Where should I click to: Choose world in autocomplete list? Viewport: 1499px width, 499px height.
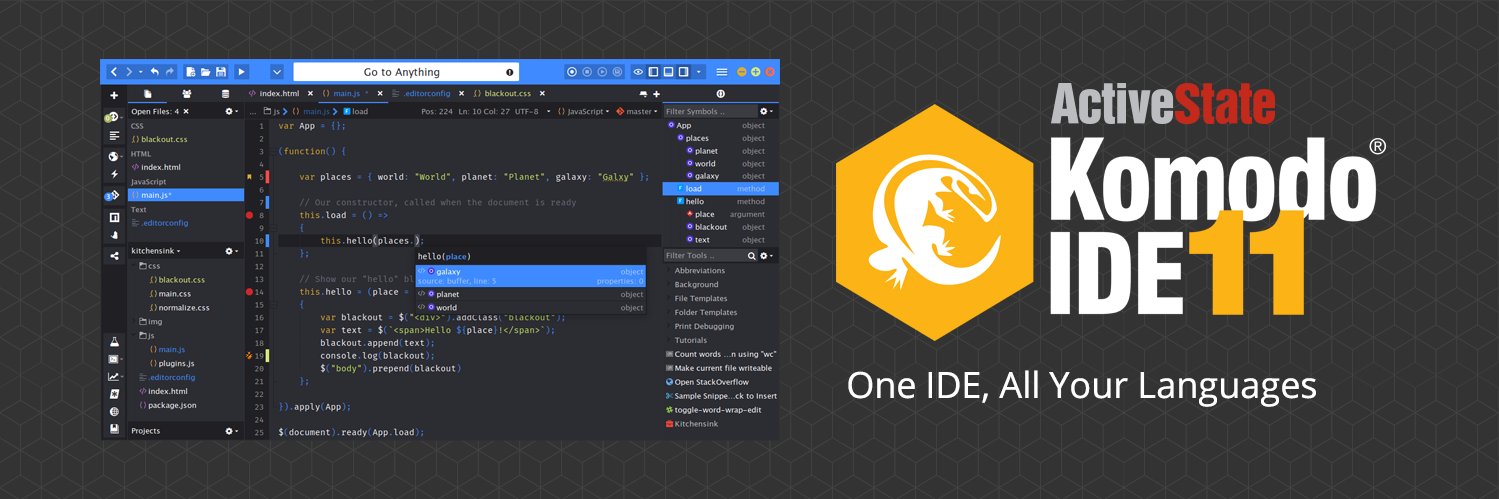pyautogui.click(x=531, y=307)
